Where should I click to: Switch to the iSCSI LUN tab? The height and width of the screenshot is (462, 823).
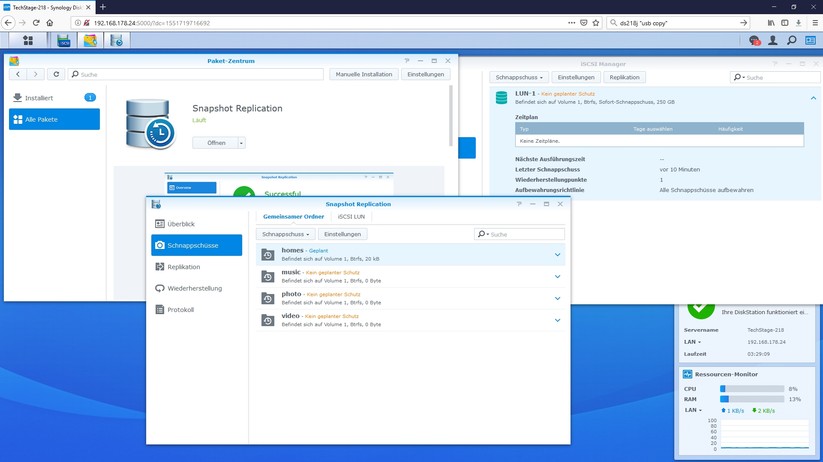pyautogui.click(x=351, y=216)
